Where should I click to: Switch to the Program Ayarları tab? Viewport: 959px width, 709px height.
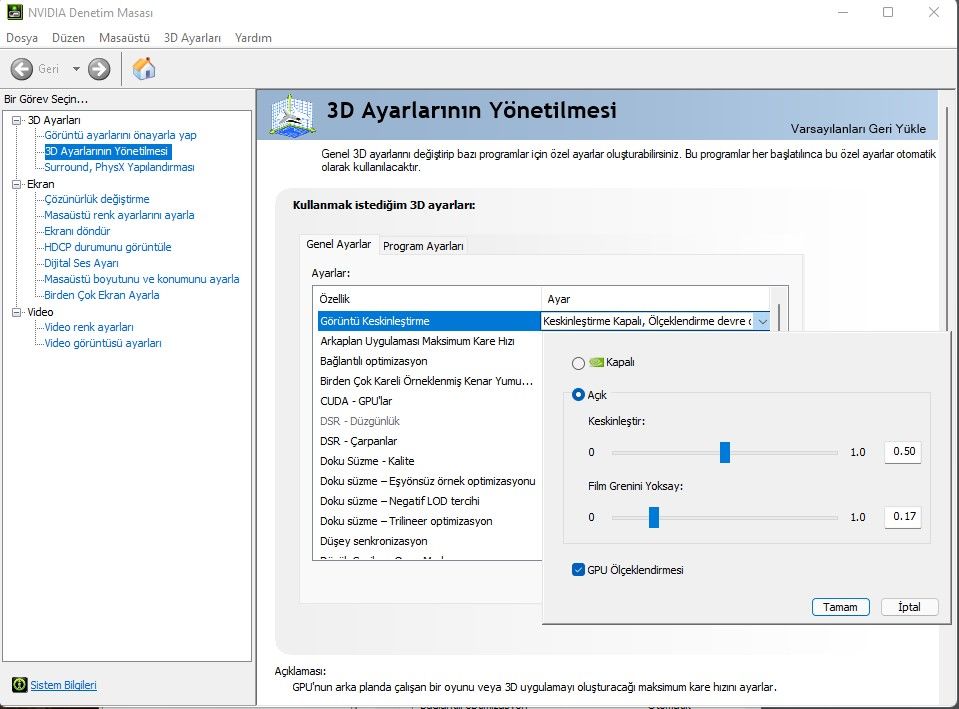tap(423, 246)
